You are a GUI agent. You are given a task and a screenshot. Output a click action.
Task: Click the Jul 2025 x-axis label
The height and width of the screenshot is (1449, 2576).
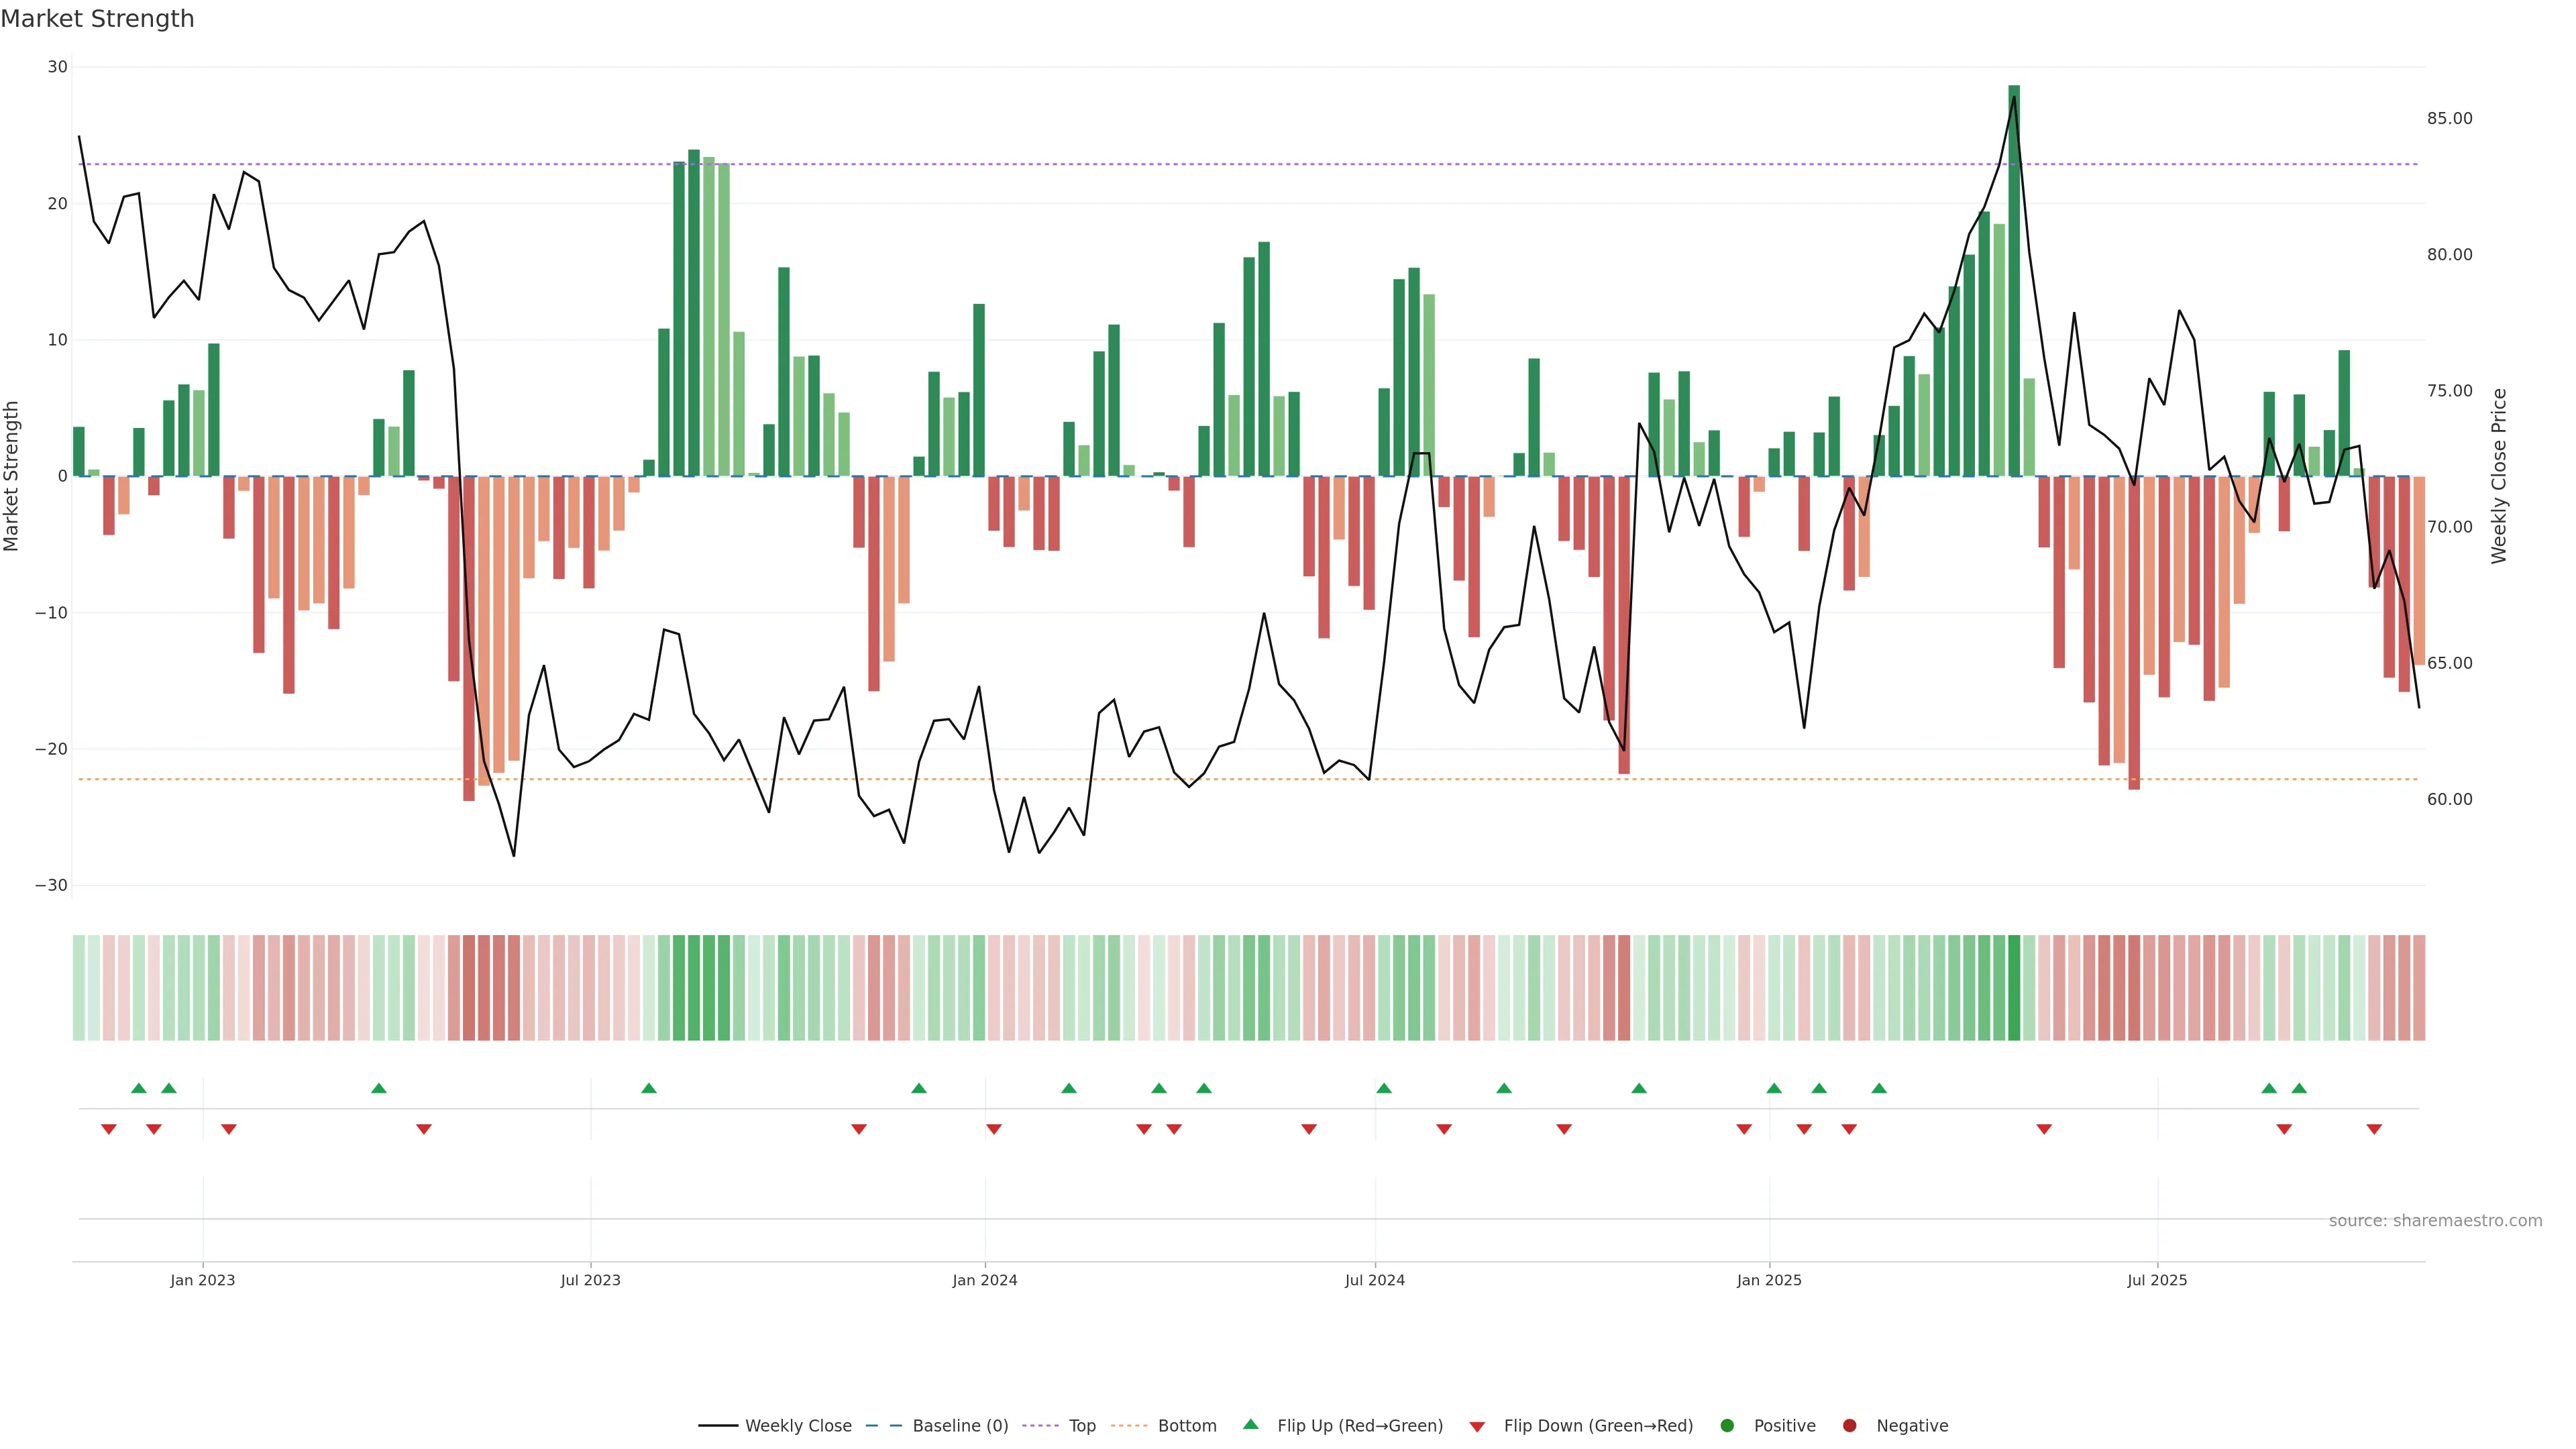pos(2157,1280)
